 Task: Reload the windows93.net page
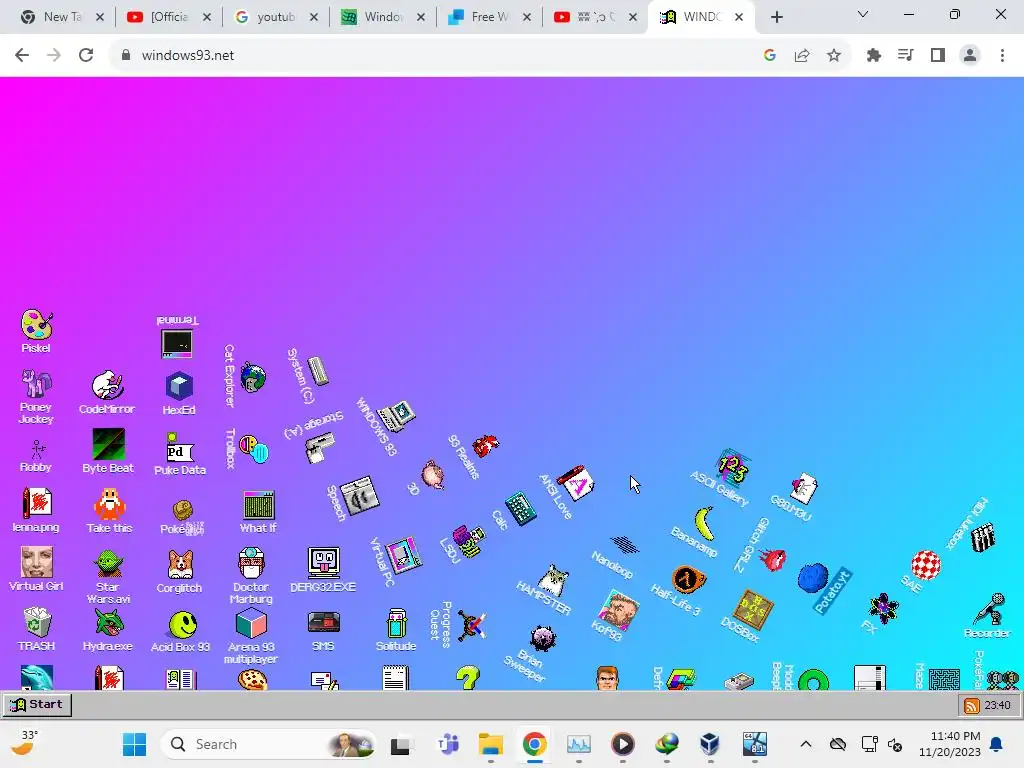86,56
